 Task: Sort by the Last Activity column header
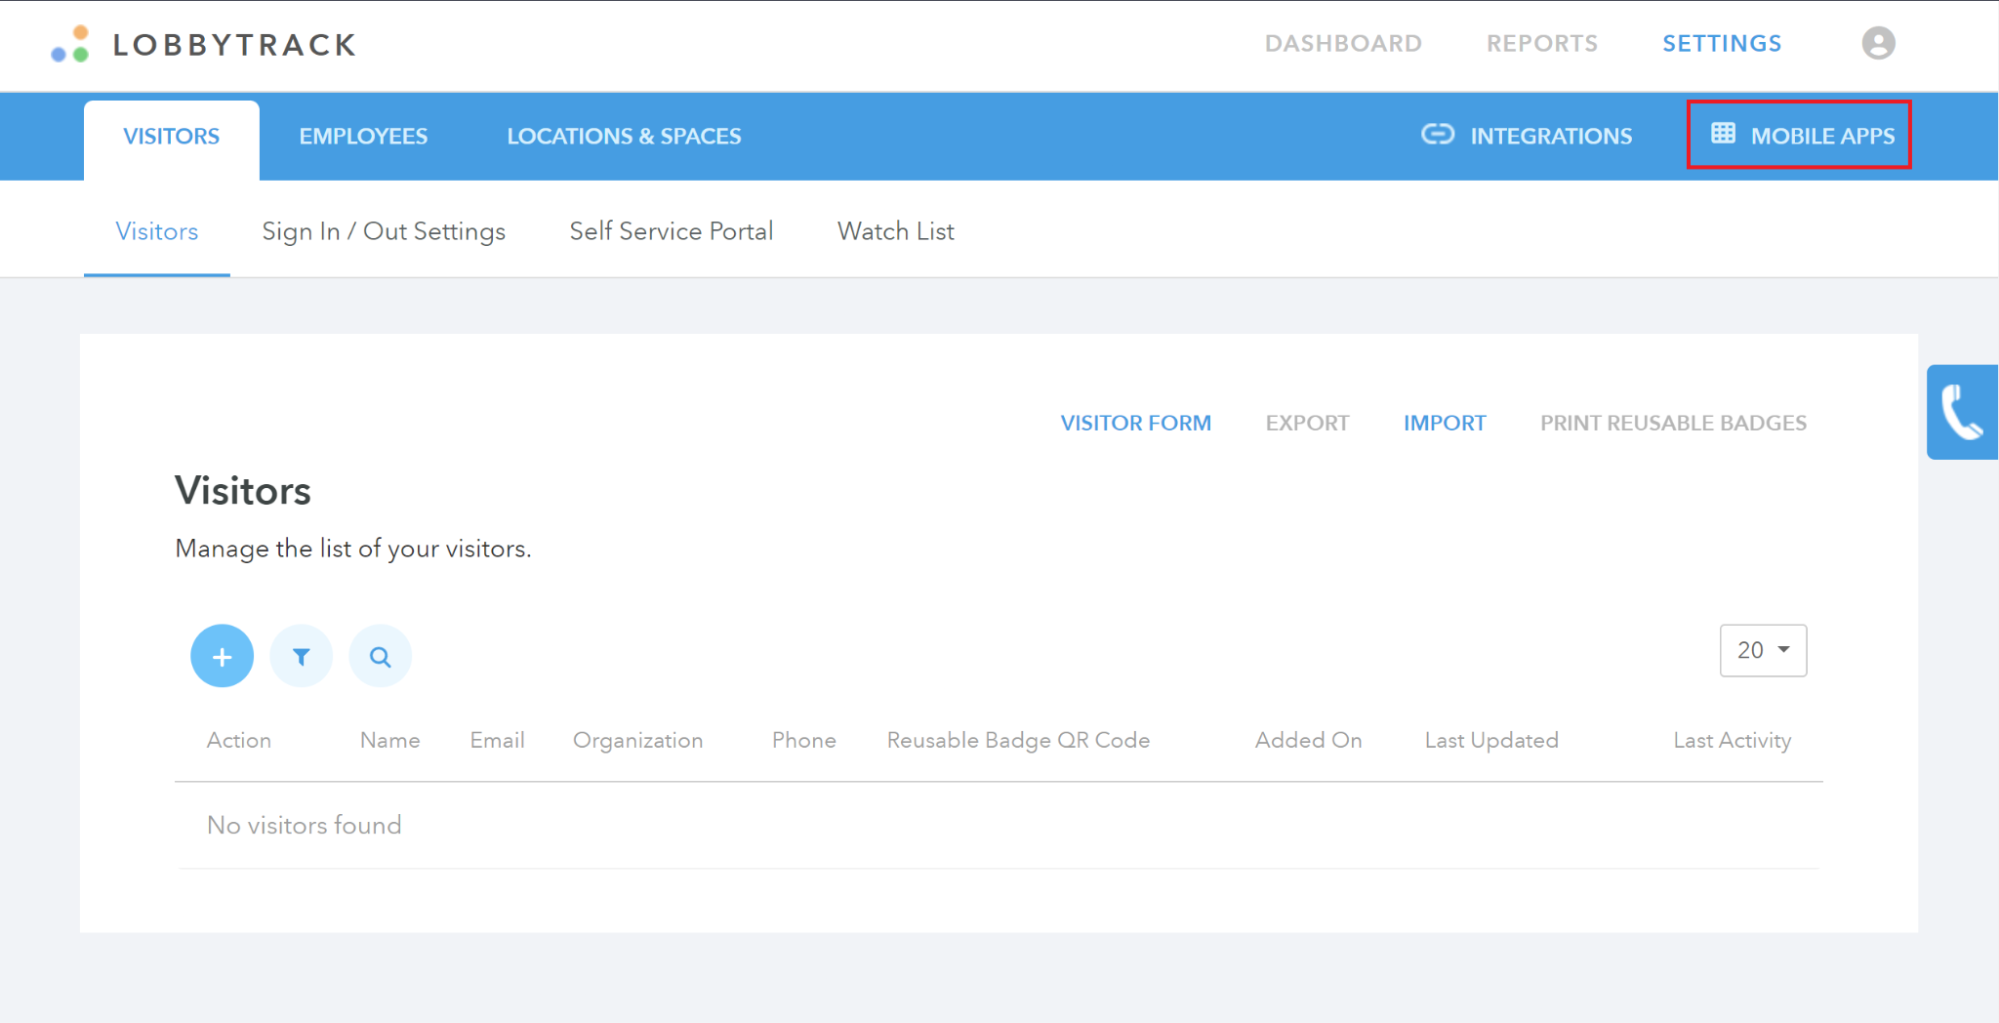tap(1732, 740)
